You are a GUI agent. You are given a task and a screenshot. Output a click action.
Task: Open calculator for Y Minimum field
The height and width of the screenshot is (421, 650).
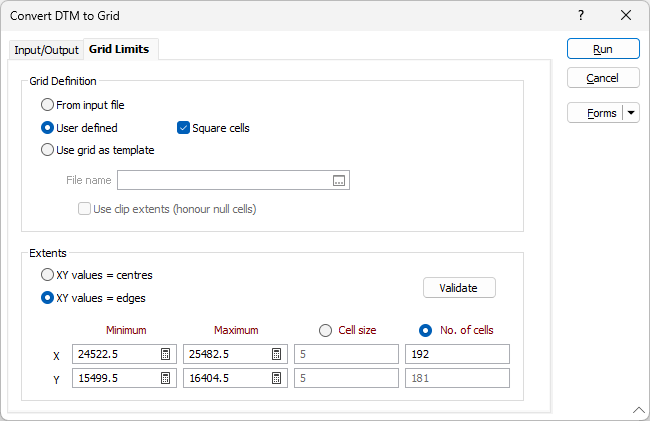(x=166, y=378)
